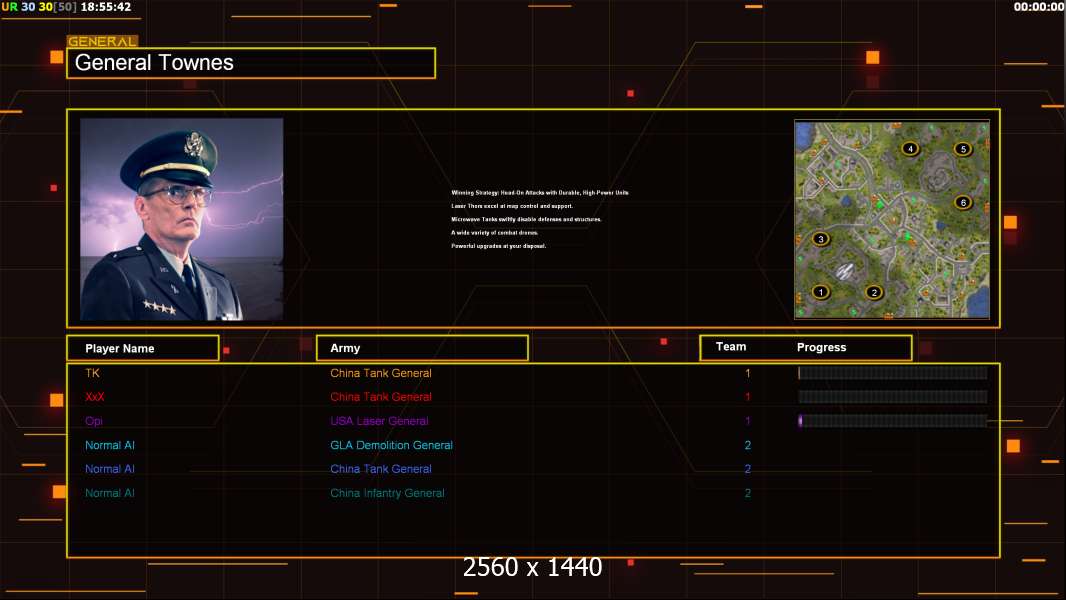
Task: Click start position marker 1 on the minimap
Action: tap(821, 292)
